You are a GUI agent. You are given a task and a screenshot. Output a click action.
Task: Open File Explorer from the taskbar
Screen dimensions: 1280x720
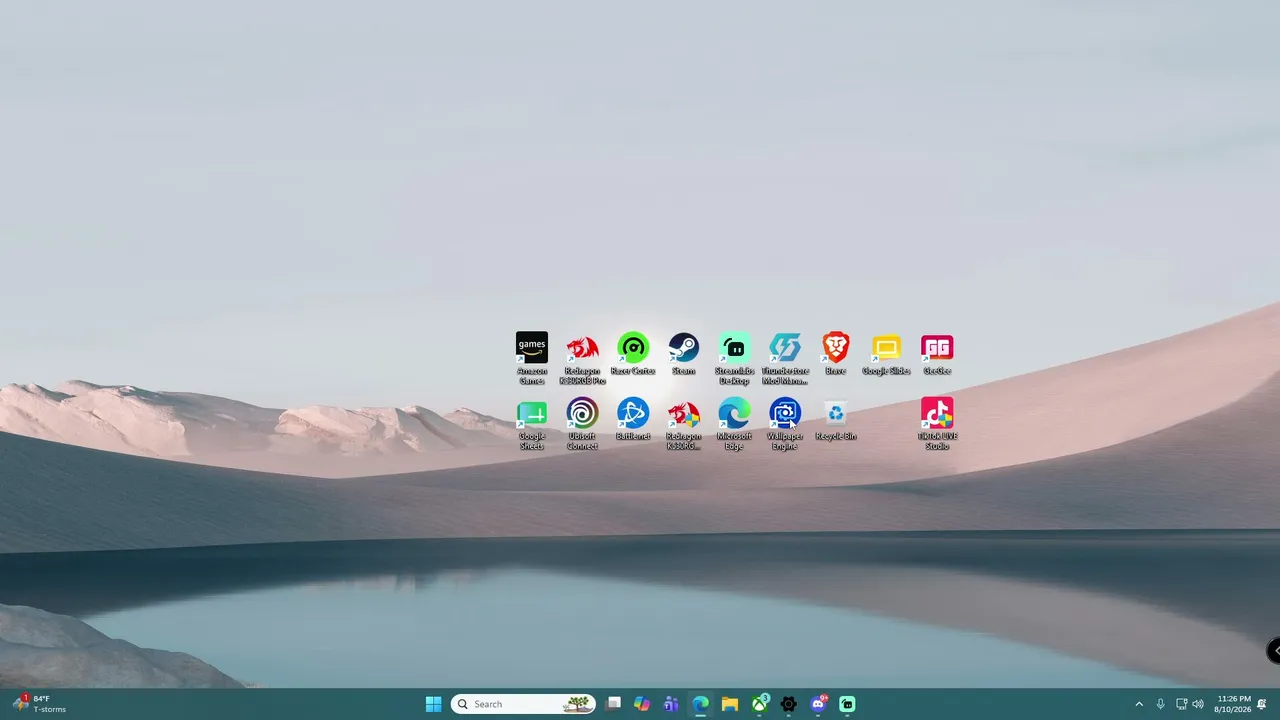730,704
